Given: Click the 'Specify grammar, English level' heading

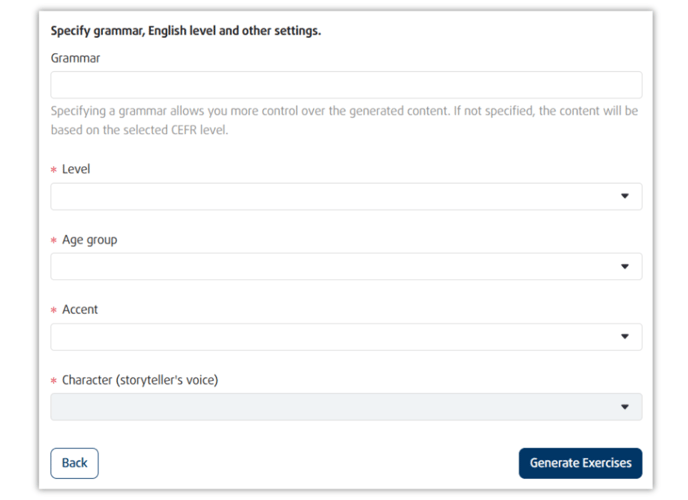Looking at the screenshot, I should [x=185, y=31].
